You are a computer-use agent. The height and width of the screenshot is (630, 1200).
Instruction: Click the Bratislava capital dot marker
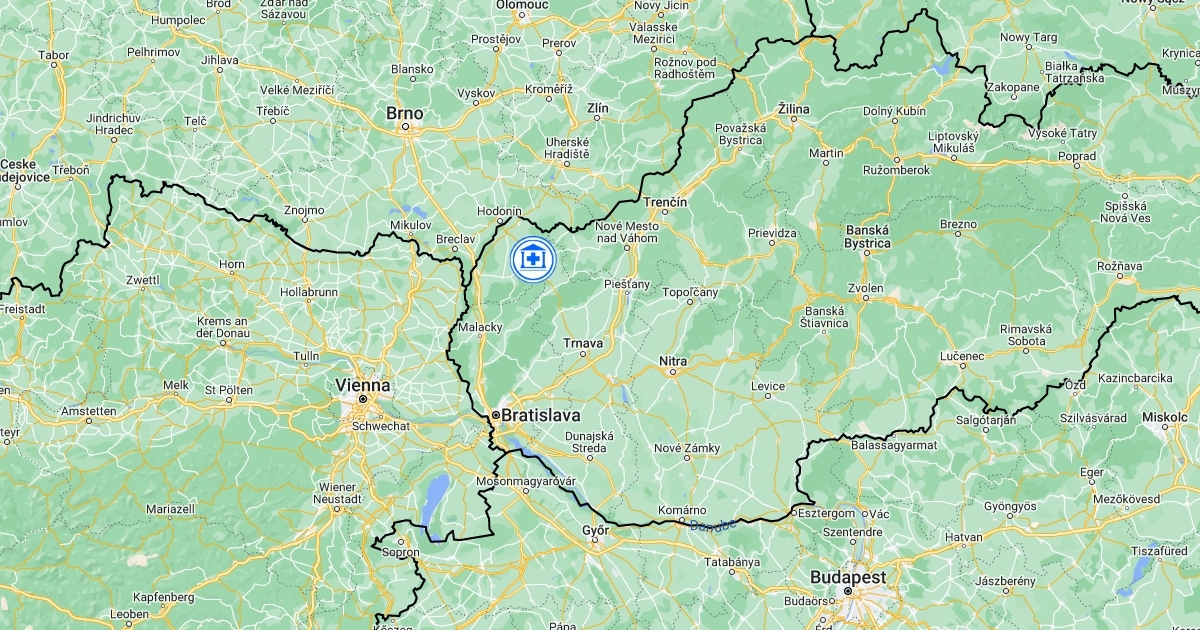point(495,414)
